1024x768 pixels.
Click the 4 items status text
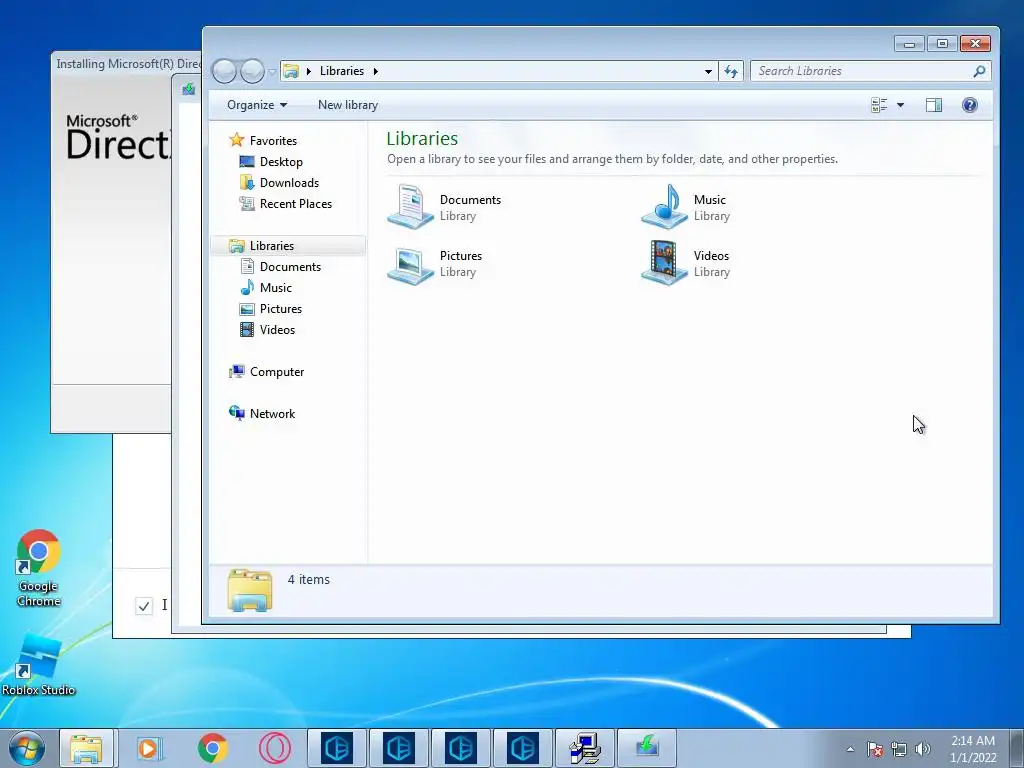click(309, 579)
